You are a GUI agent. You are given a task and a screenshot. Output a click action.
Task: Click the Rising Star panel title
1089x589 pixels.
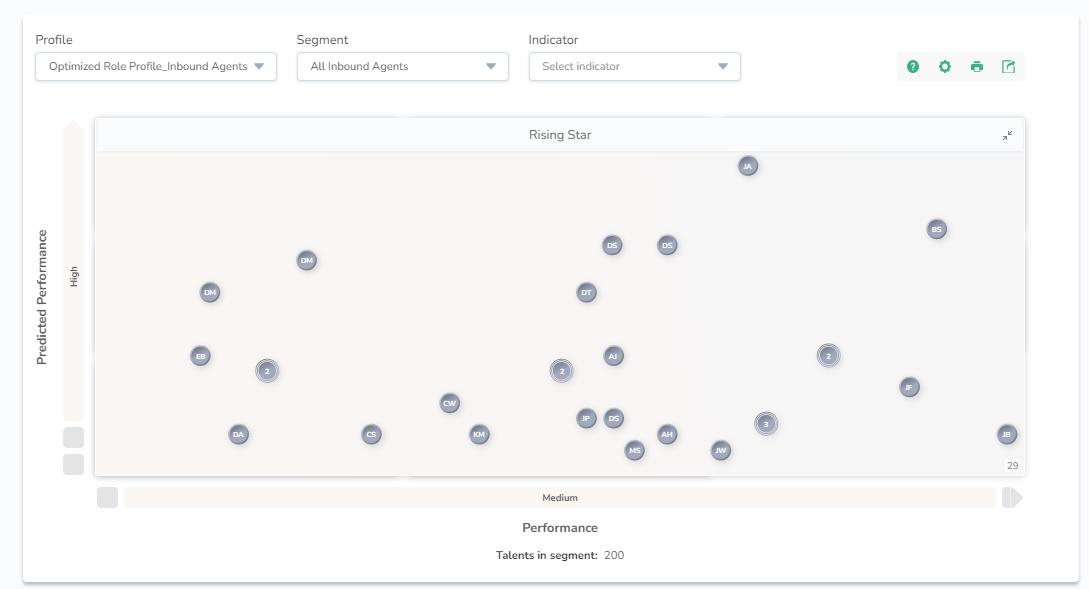[560, 135]
